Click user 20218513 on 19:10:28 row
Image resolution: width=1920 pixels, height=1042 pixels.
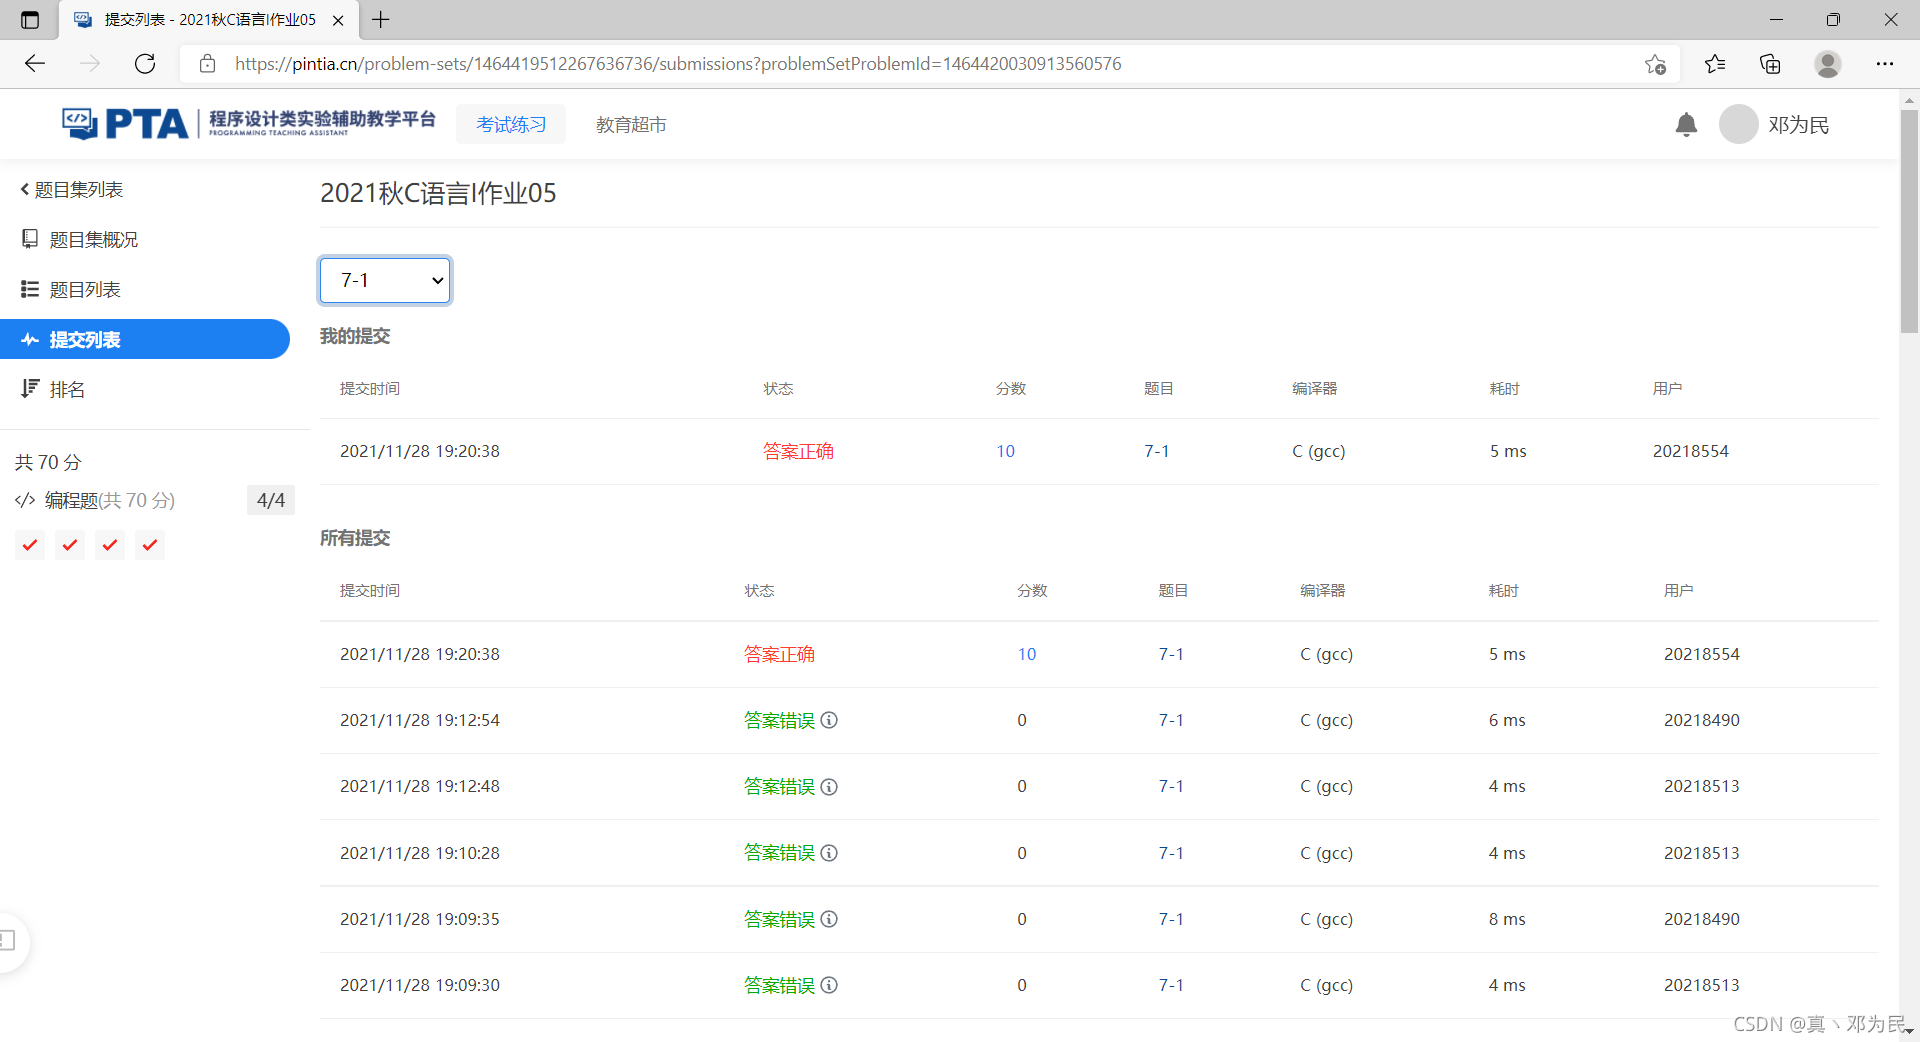point(1702,853)
